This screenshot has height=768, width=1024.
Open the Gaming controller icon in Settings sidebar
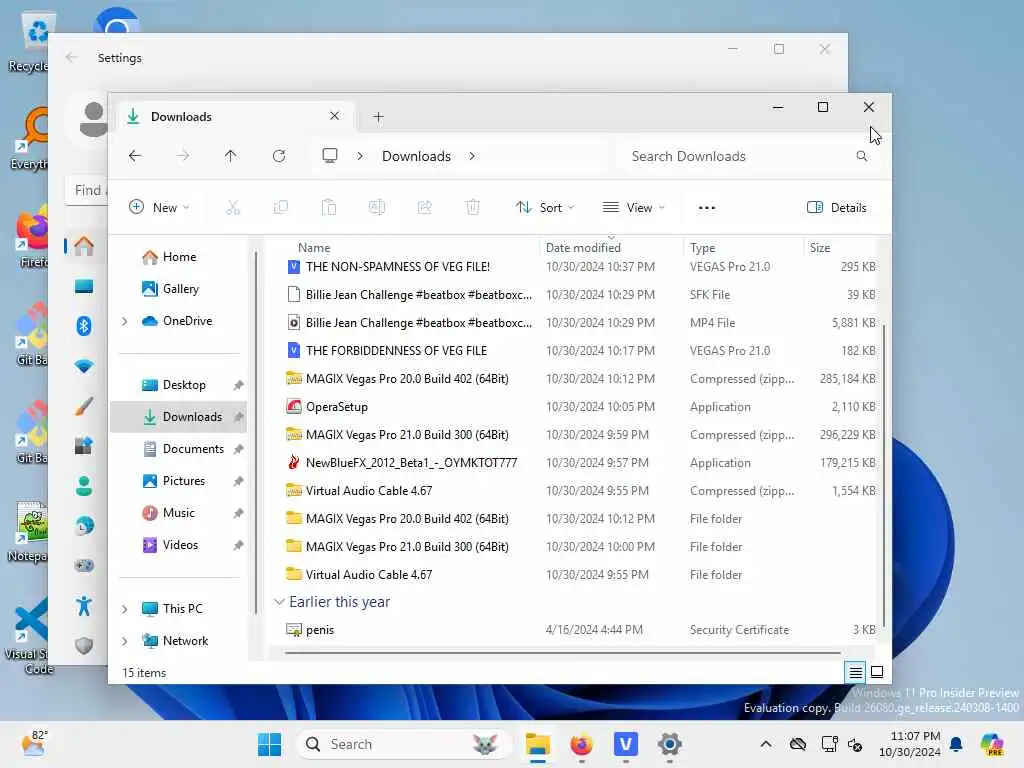point(84,566)
